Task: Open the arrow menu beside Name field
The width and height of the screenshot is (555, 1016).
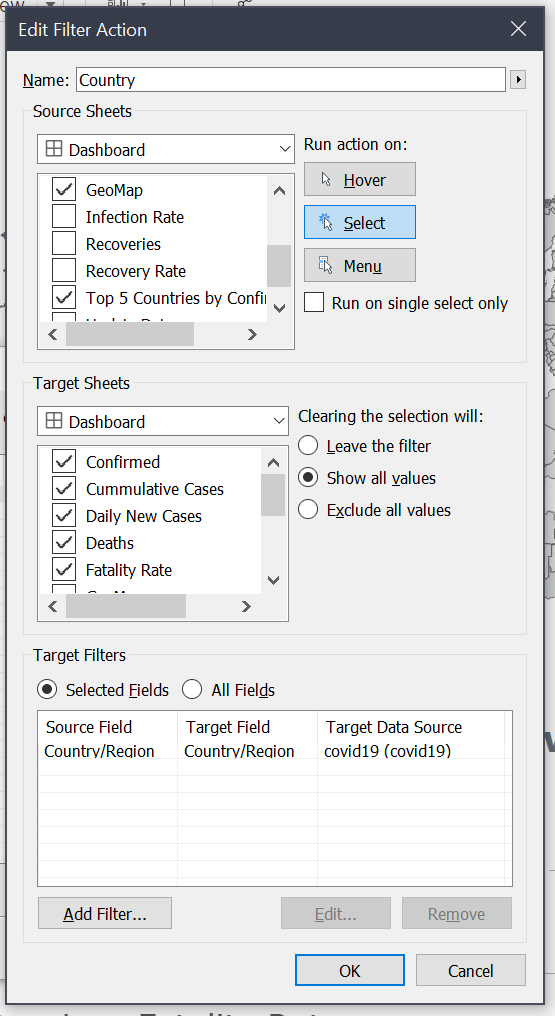Action: 517,80
